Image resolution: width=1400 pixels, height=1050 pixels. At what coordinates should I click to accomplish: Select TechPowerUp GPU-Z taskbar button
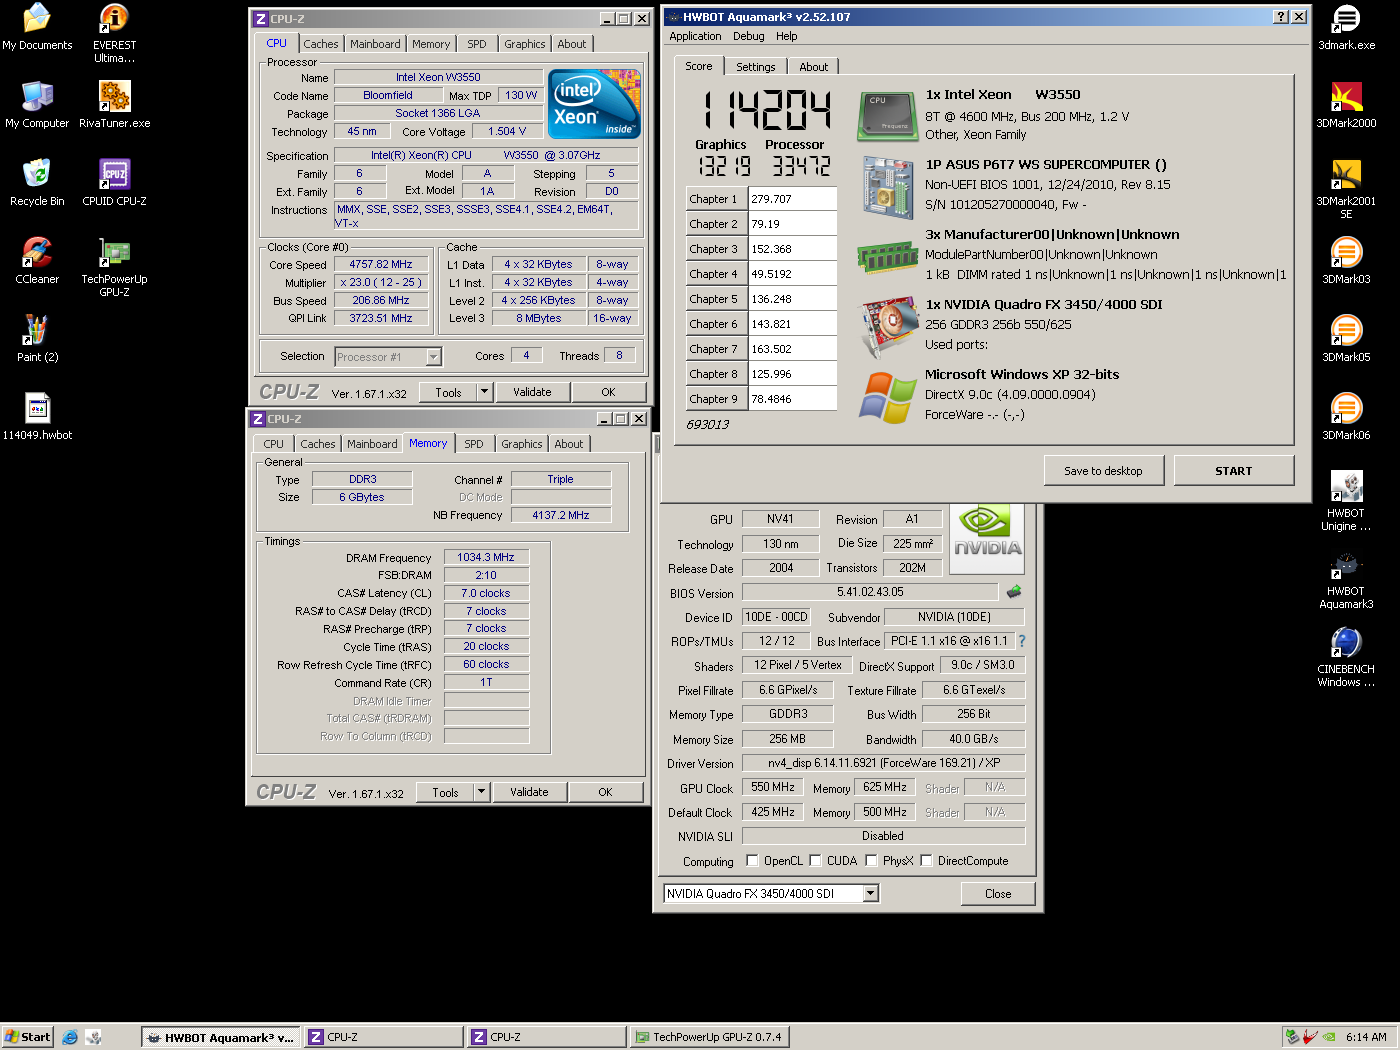(x=711, y=1037)
